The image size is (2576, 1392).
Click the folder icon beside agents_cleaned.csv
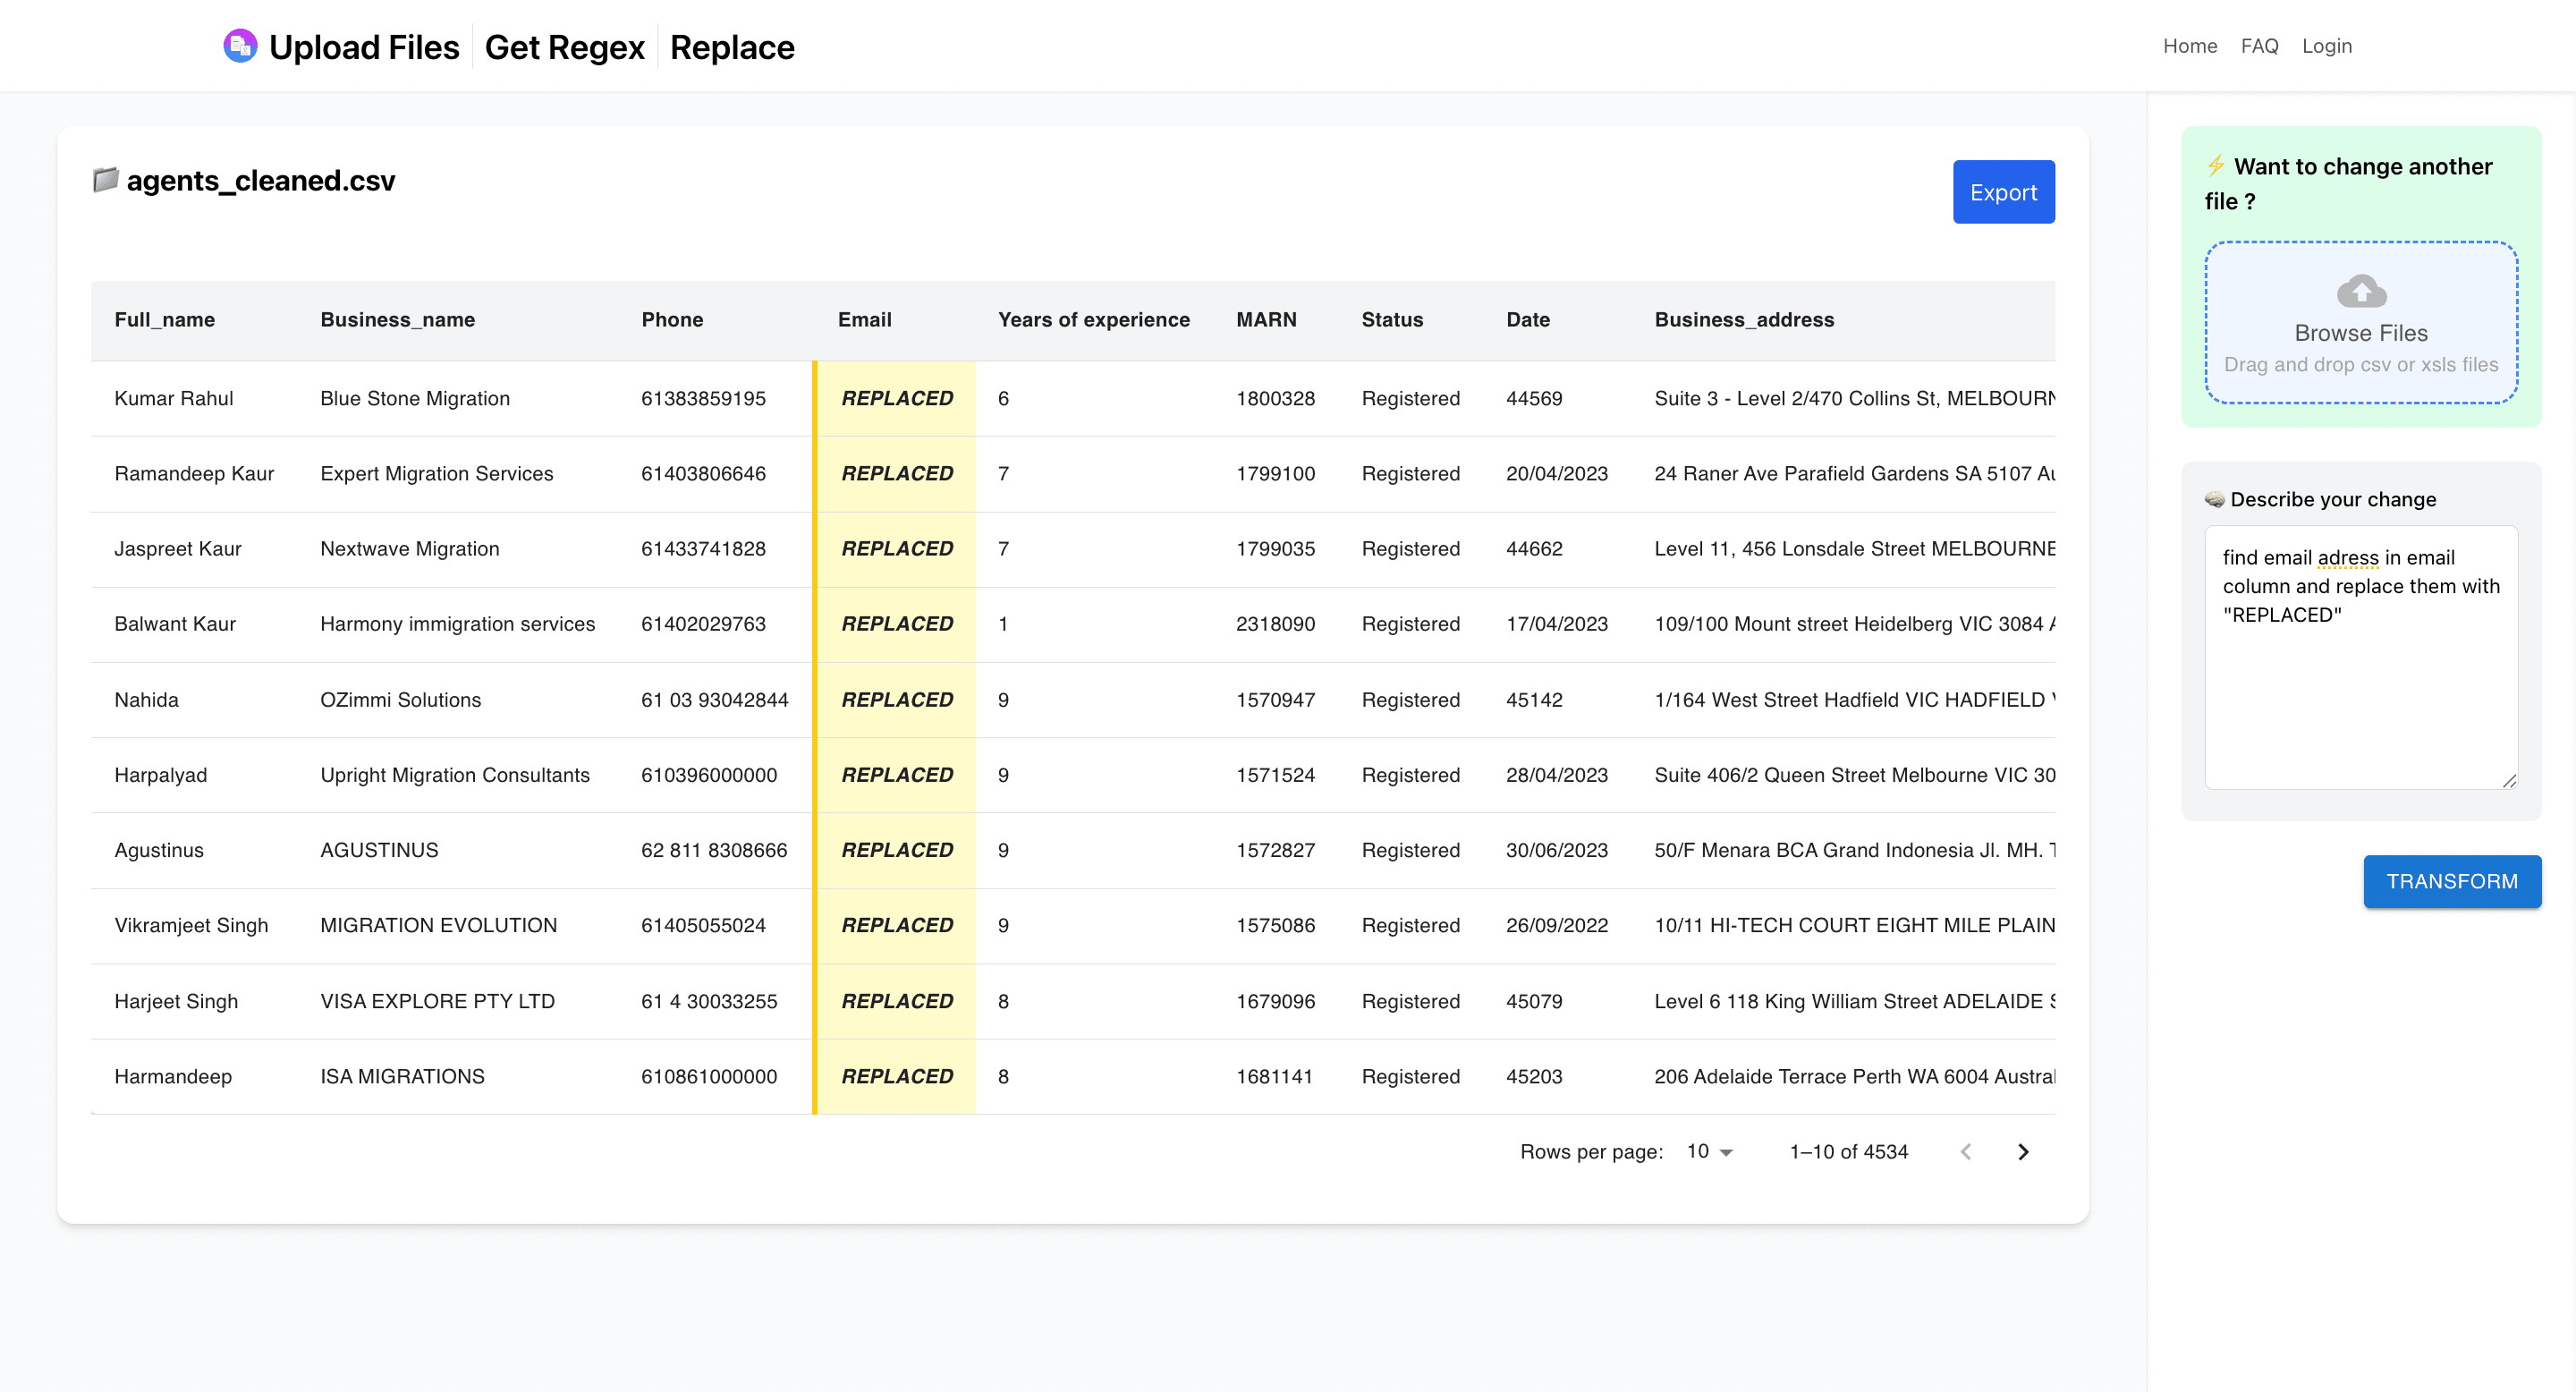(105, 180)
